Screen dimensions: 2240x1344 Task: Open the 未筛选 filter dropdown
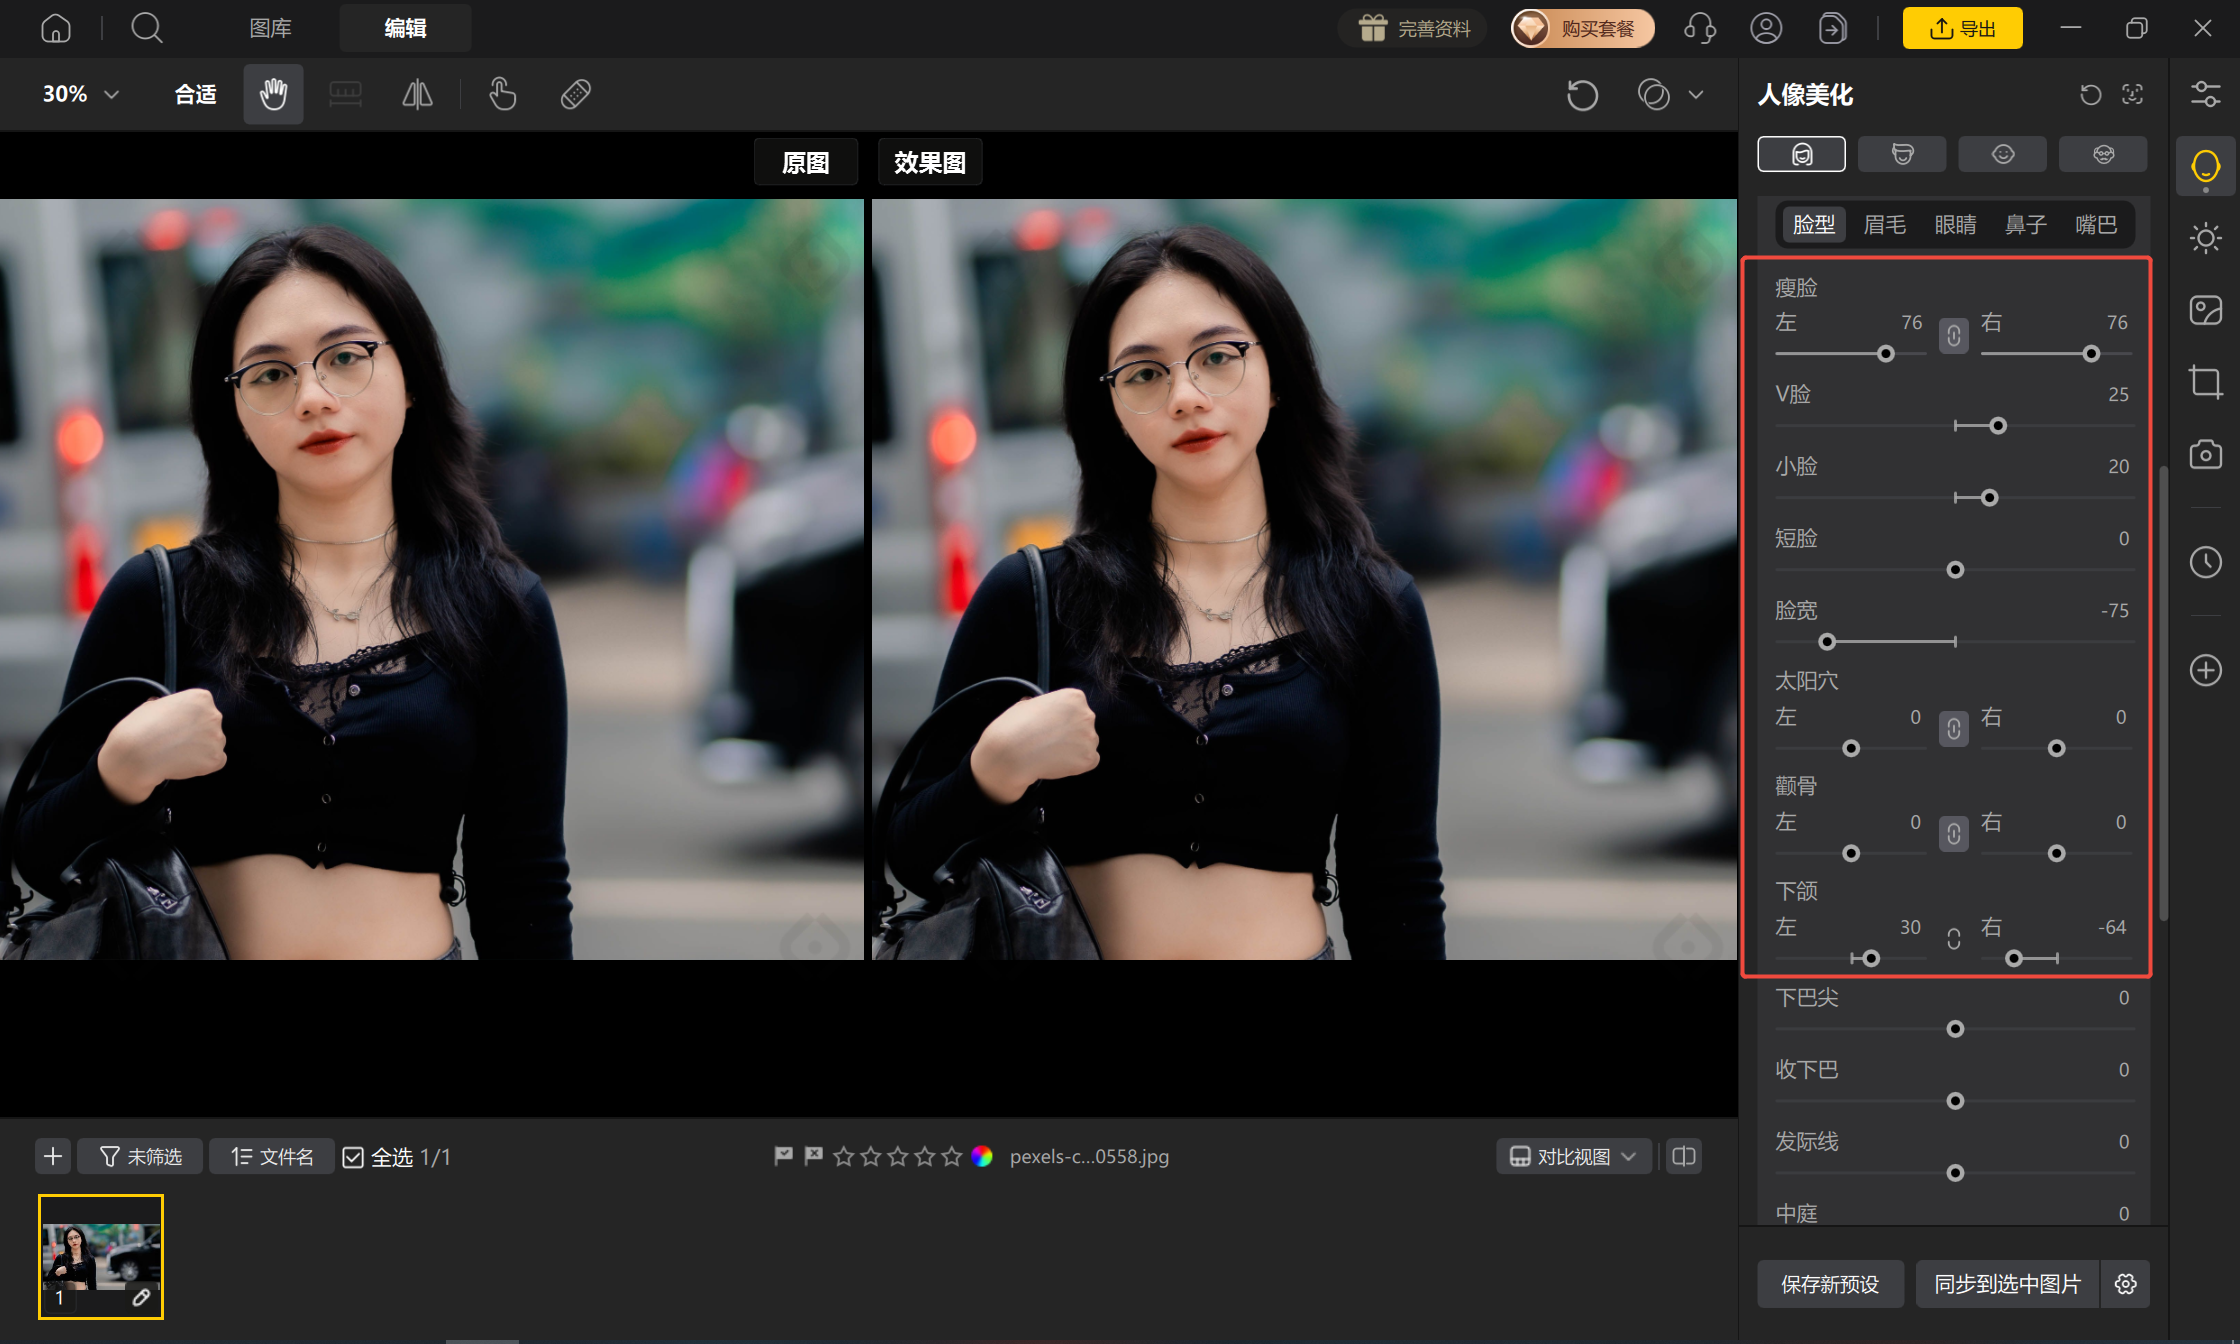coord(140,1157)
